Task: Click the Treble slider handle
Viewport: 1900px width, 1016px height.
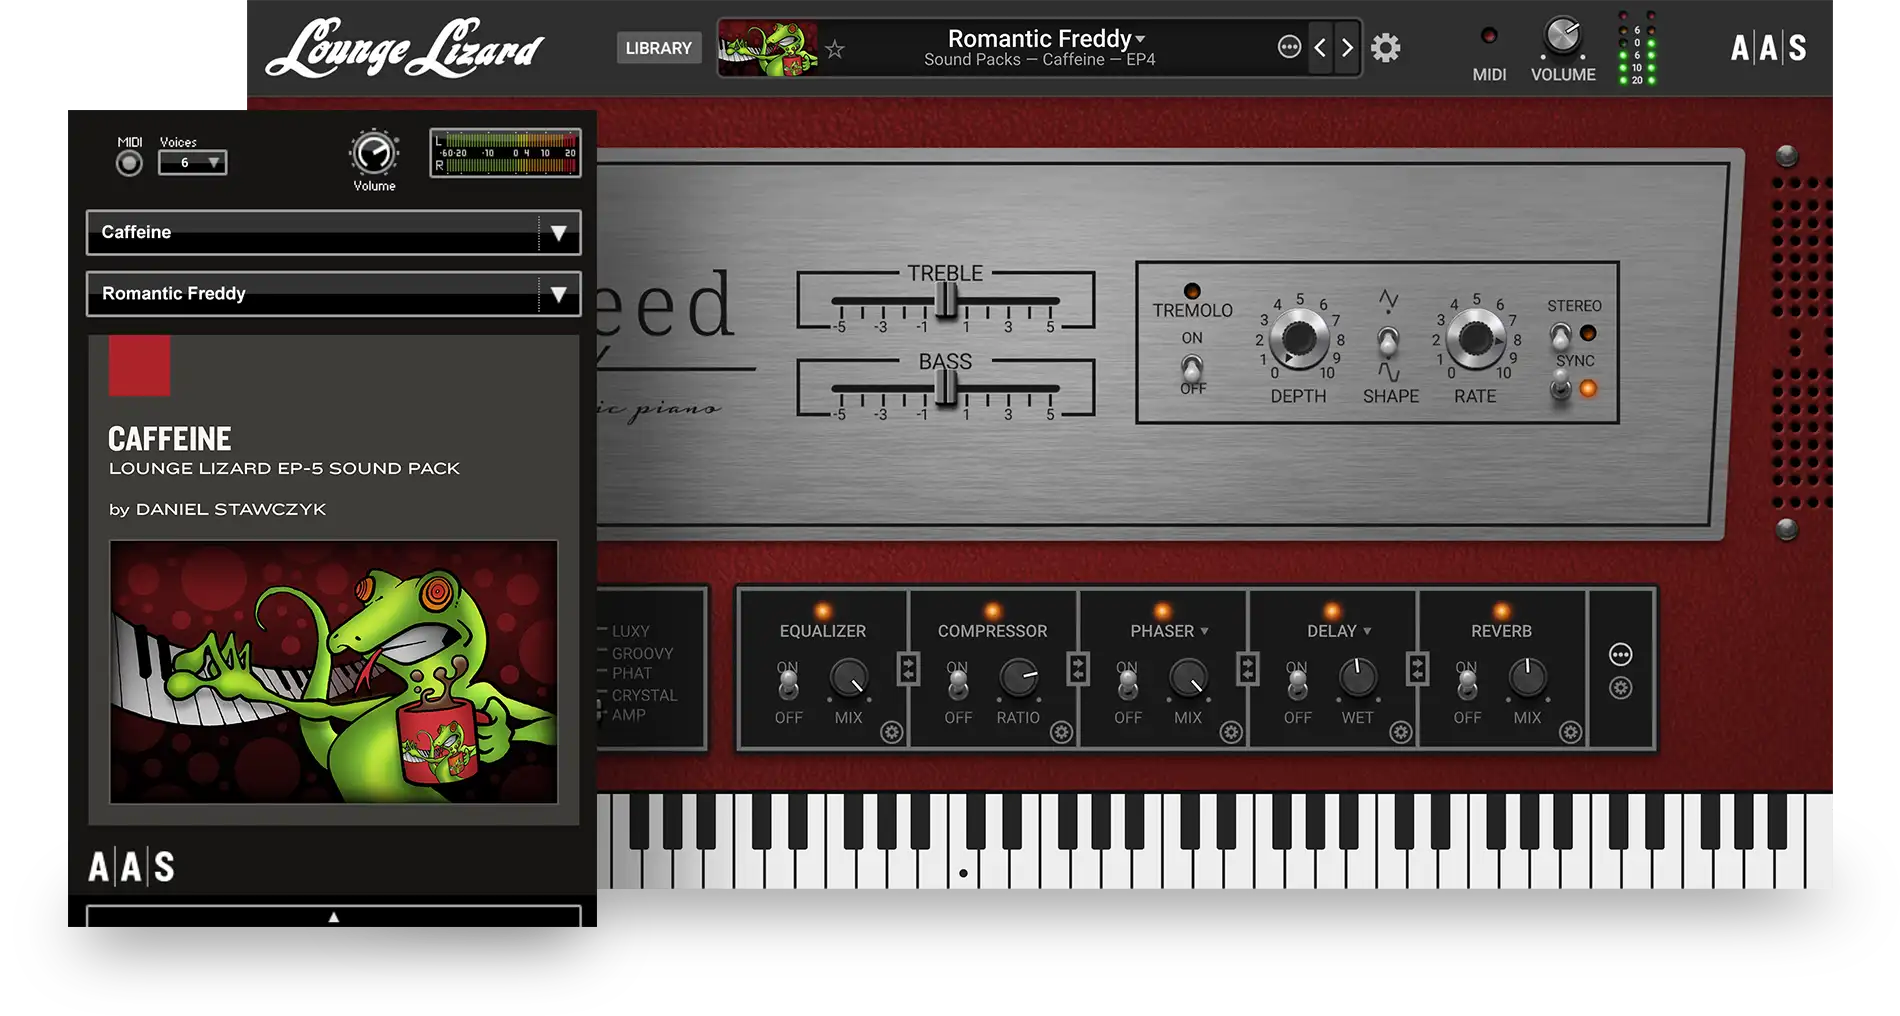Action: (945, 300)
